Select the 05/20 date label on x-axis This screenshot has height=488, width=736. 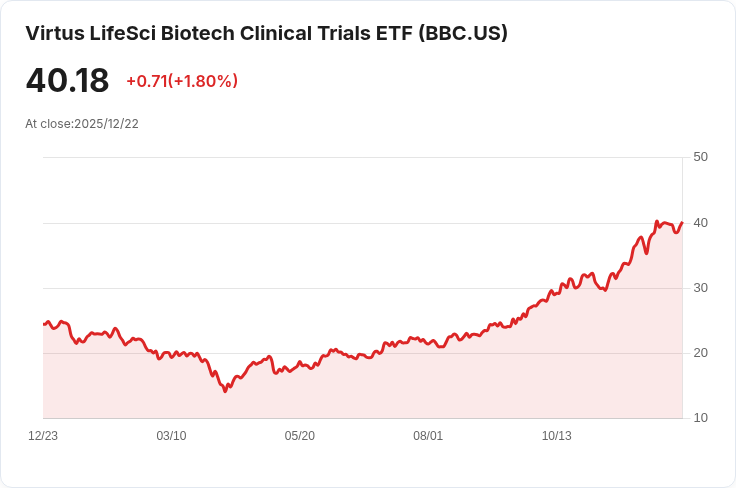299,436
